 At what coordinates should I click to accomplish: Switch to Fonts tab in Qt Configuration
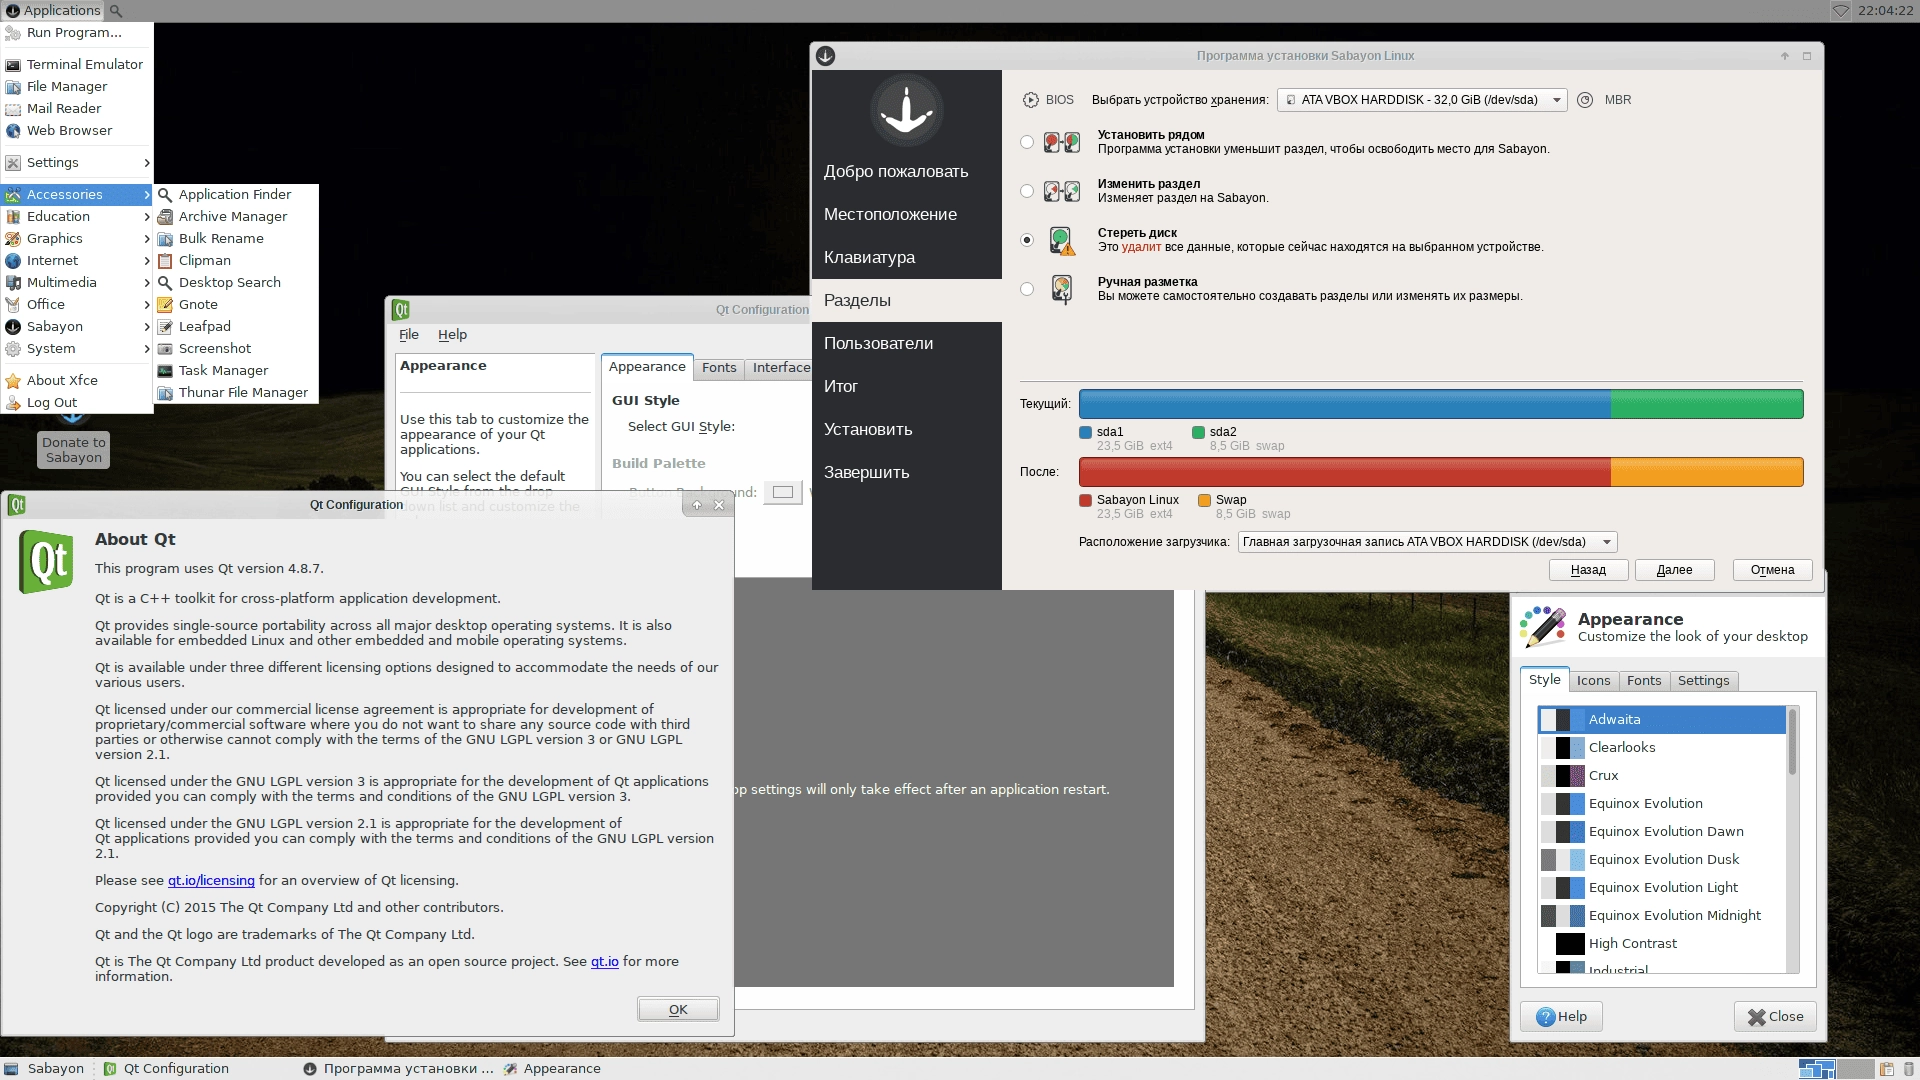pyautogui.click(x=719, y=368)
